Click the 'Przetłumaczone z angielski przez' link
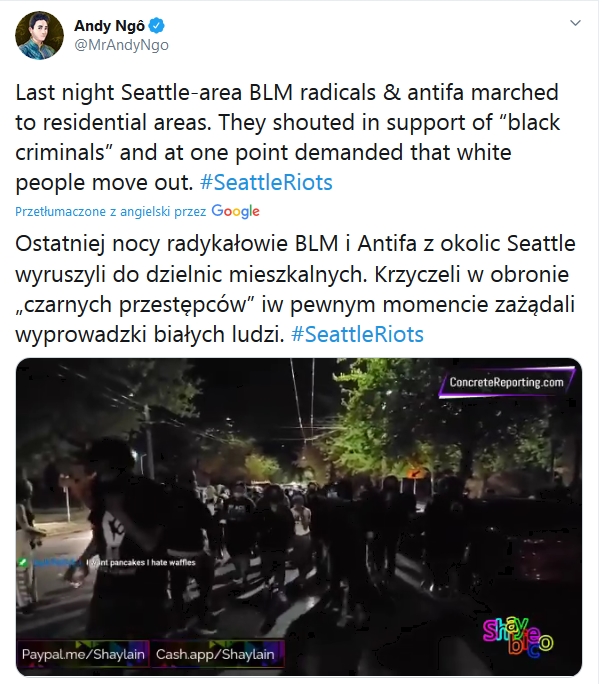This screenshot has width=605, height=684. (x=110, y=212)
